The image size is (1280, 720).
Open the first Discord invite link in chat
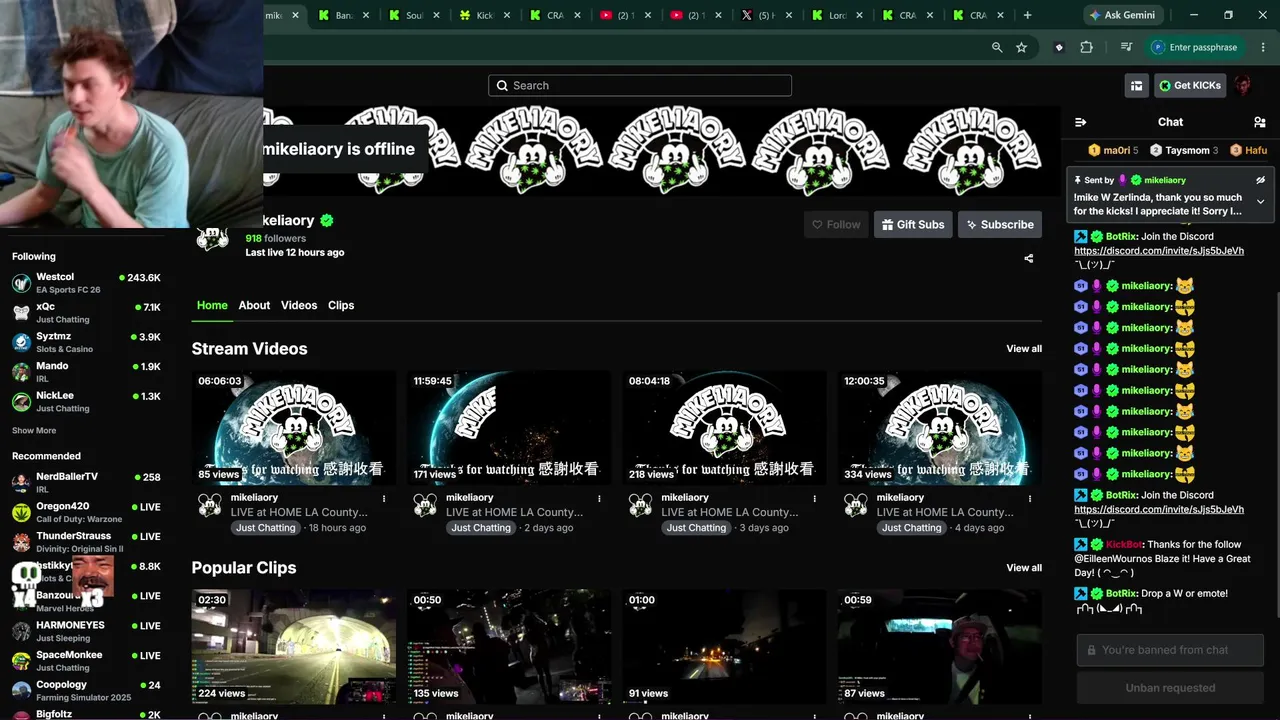pos(1159,251)
